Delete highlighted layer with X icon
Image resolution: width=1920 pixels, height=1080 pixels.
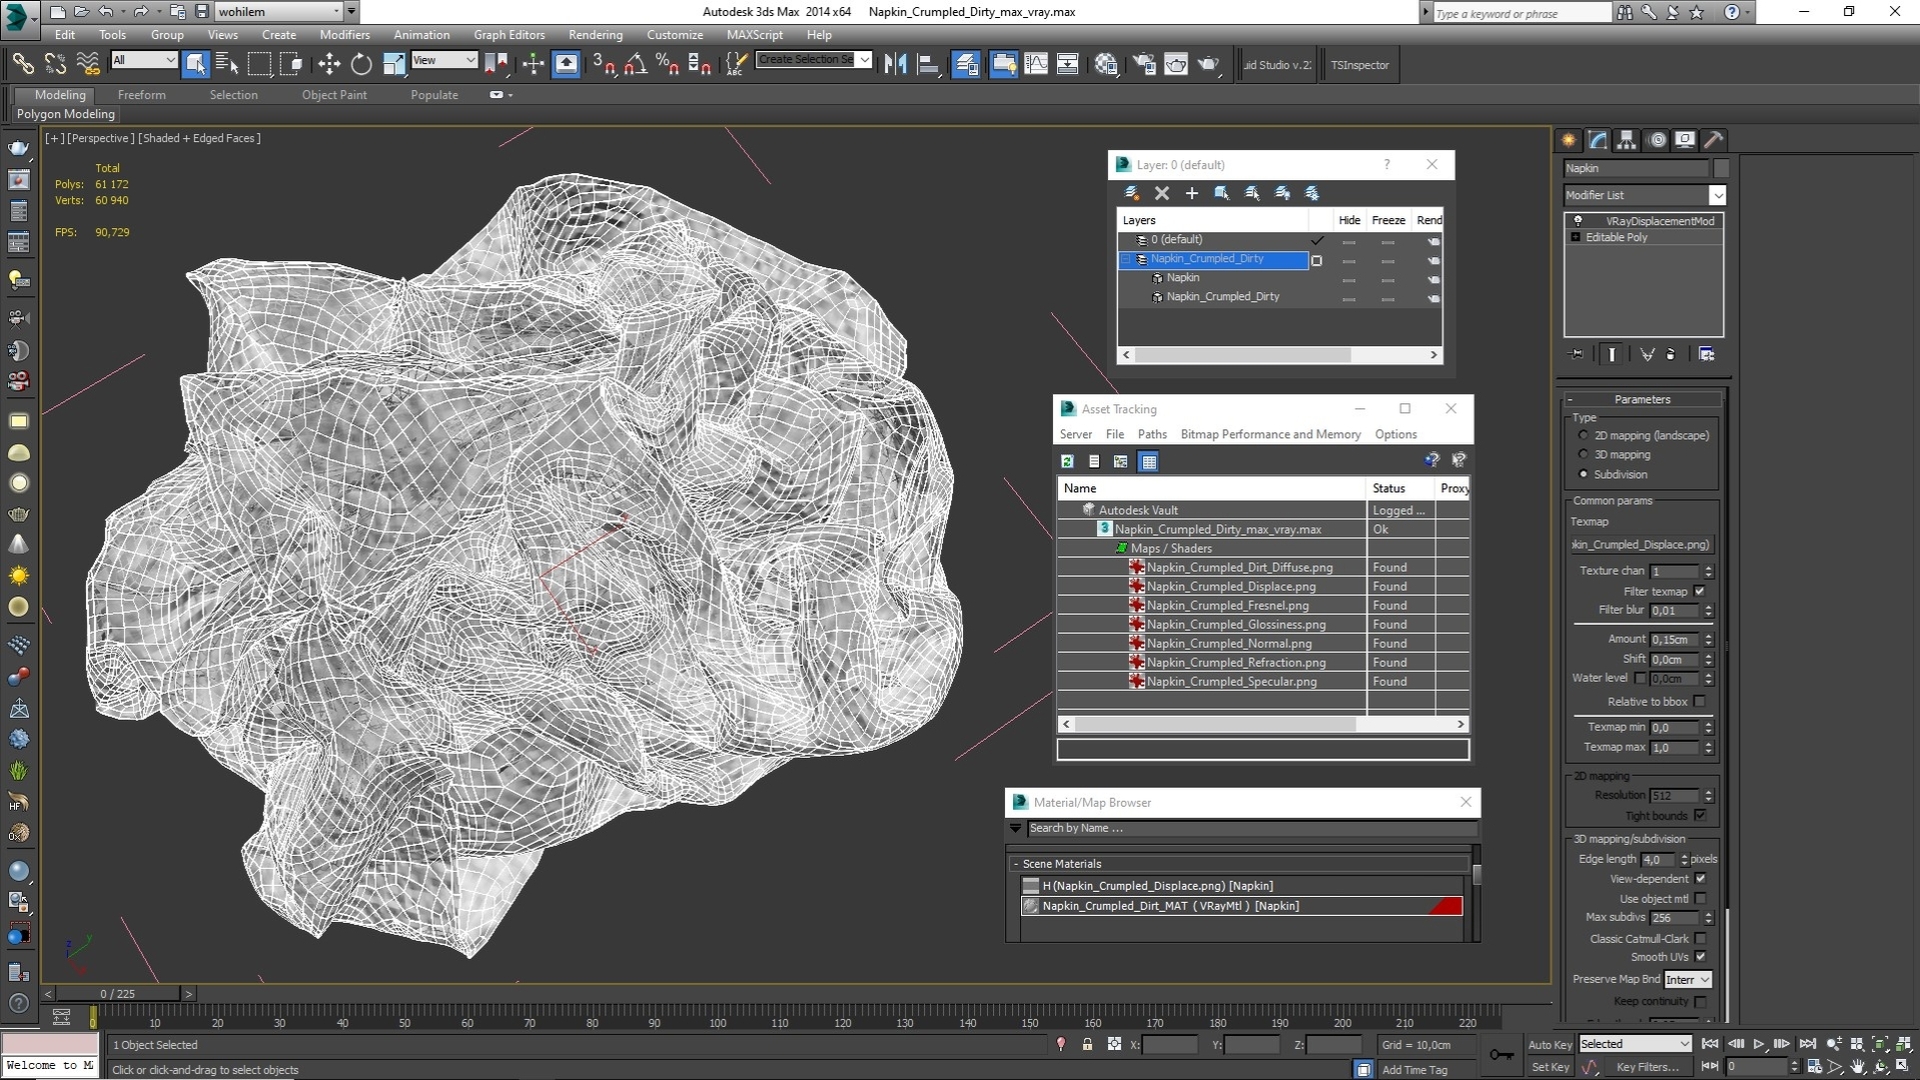point(1161,193)
